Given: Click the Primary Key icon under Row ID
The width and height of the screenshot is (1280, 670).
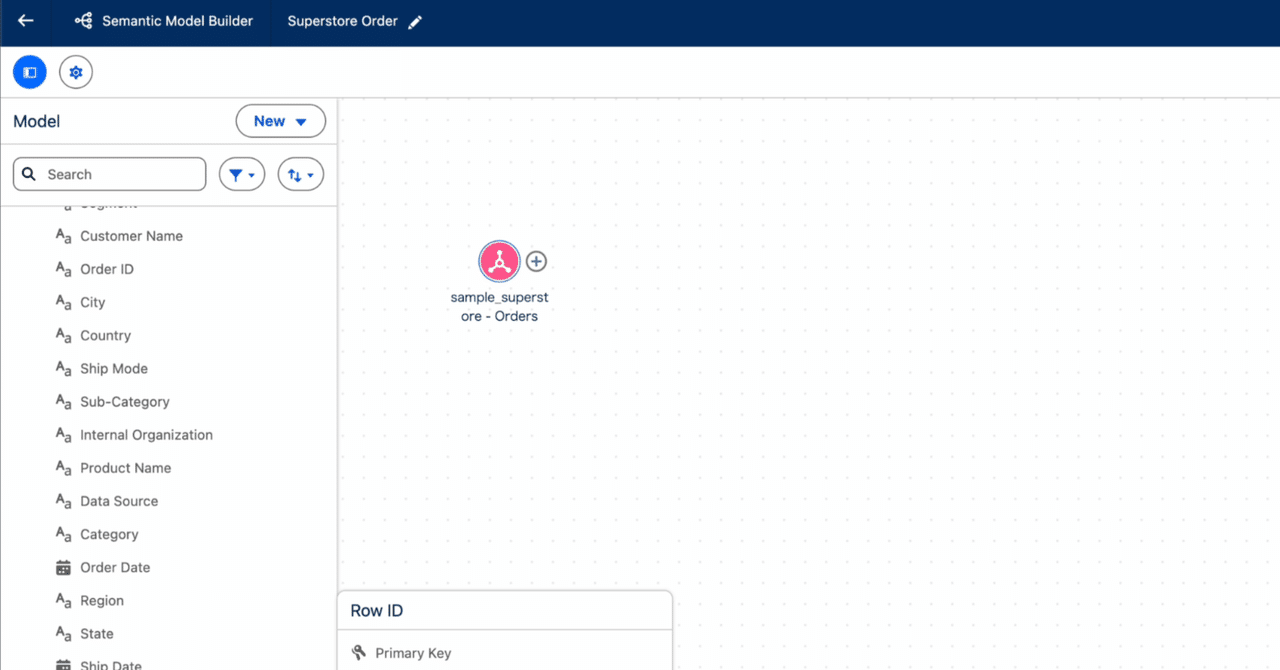Looking at the screenshot, I should coord(358,652).
